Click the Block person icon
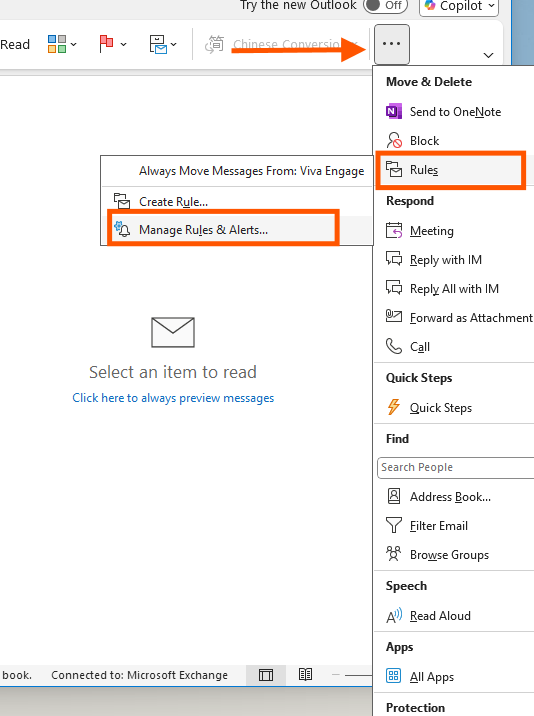The height and width of the screenshot is (716, 534). click(394, 140)
